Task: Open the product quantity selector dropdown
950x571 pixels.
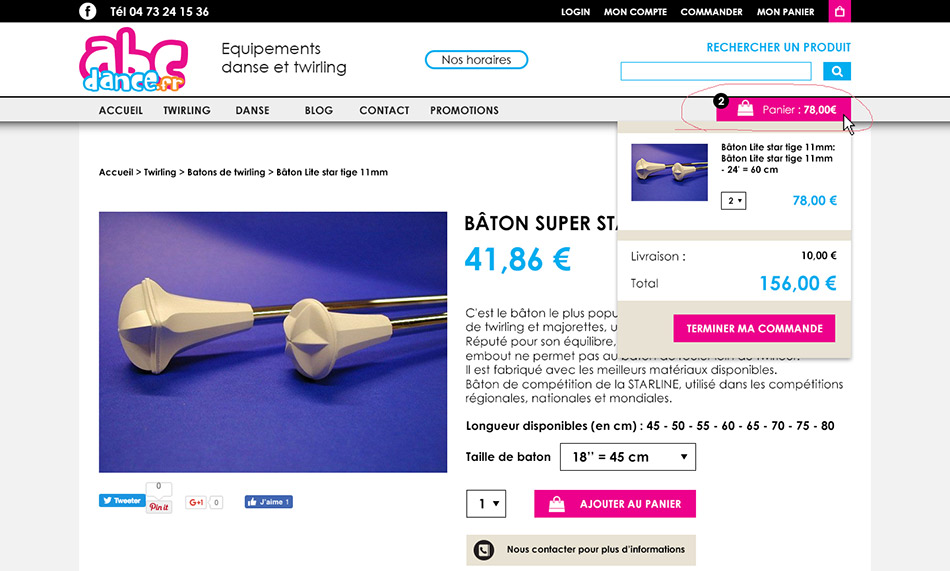Action: point(486,504)
